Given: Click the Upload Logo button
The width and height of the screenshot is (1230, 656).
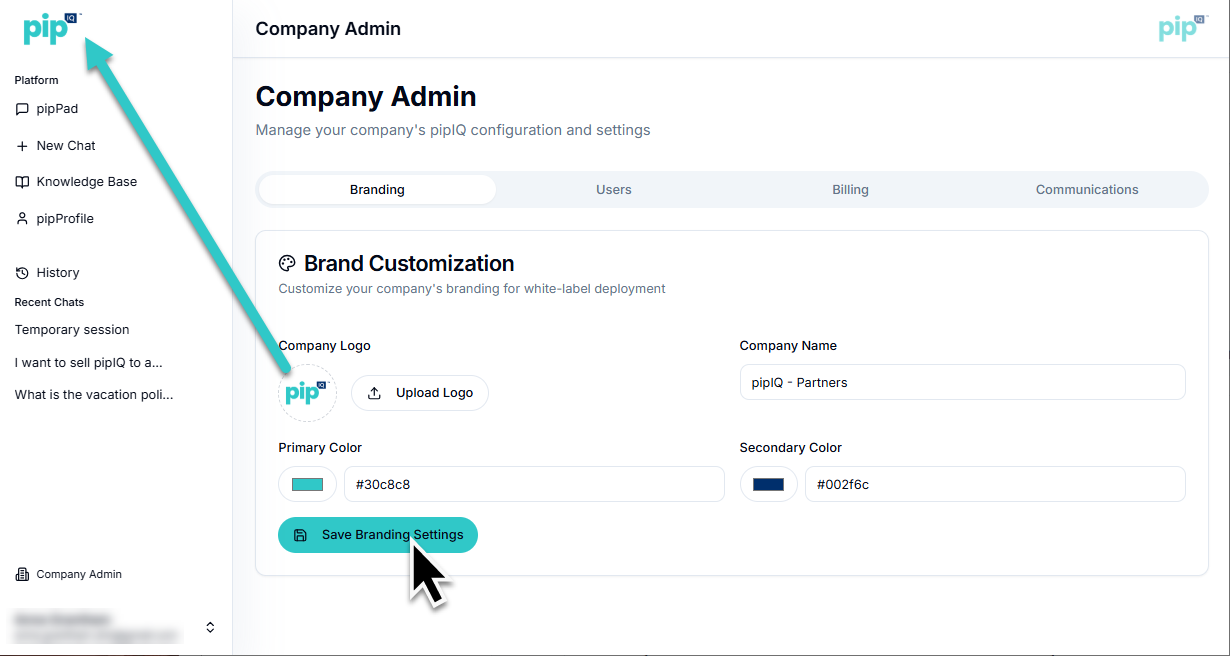Looking at the screenshot, I should [420, 393].
